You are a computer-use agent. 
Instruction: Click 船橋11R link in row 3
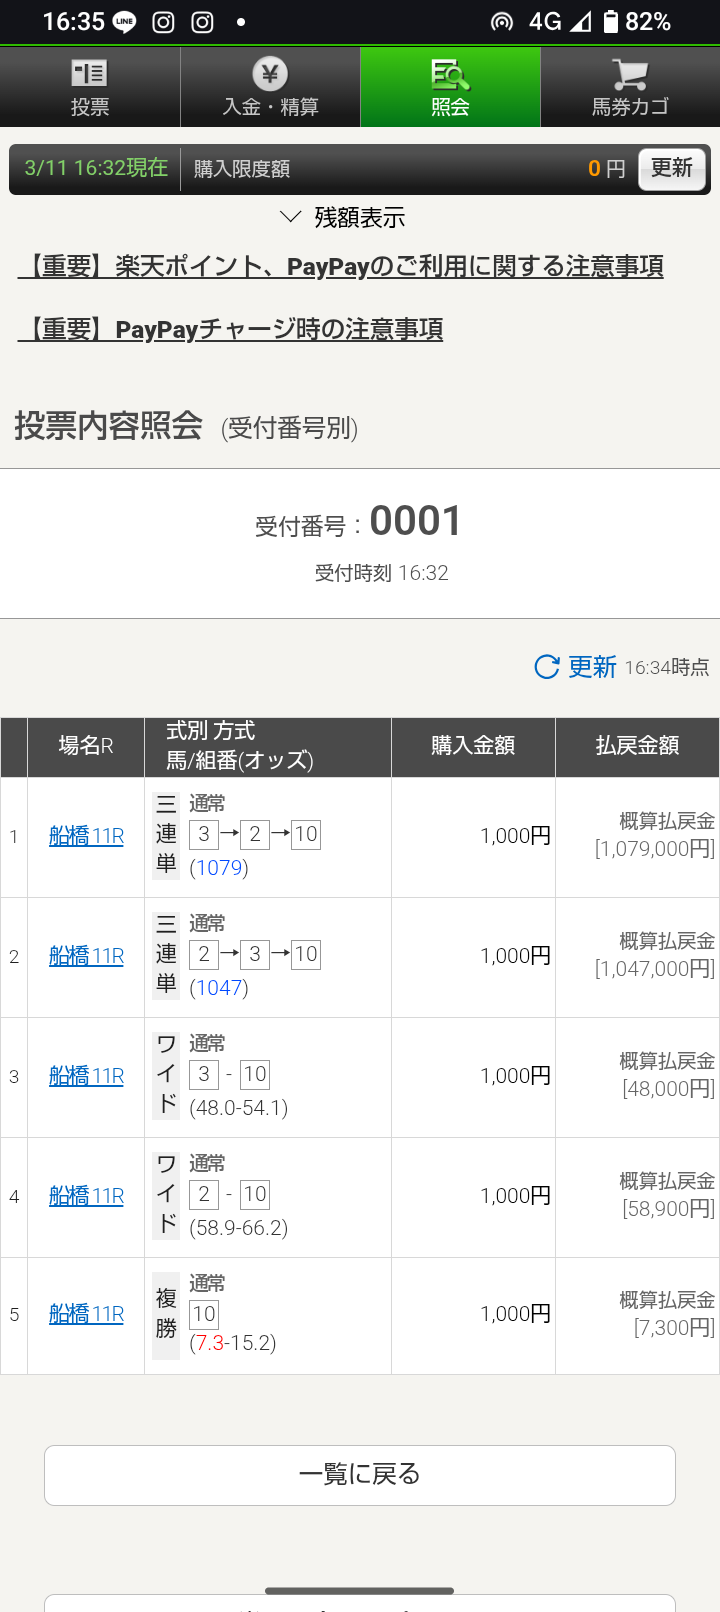click(x=87, y=1076)
